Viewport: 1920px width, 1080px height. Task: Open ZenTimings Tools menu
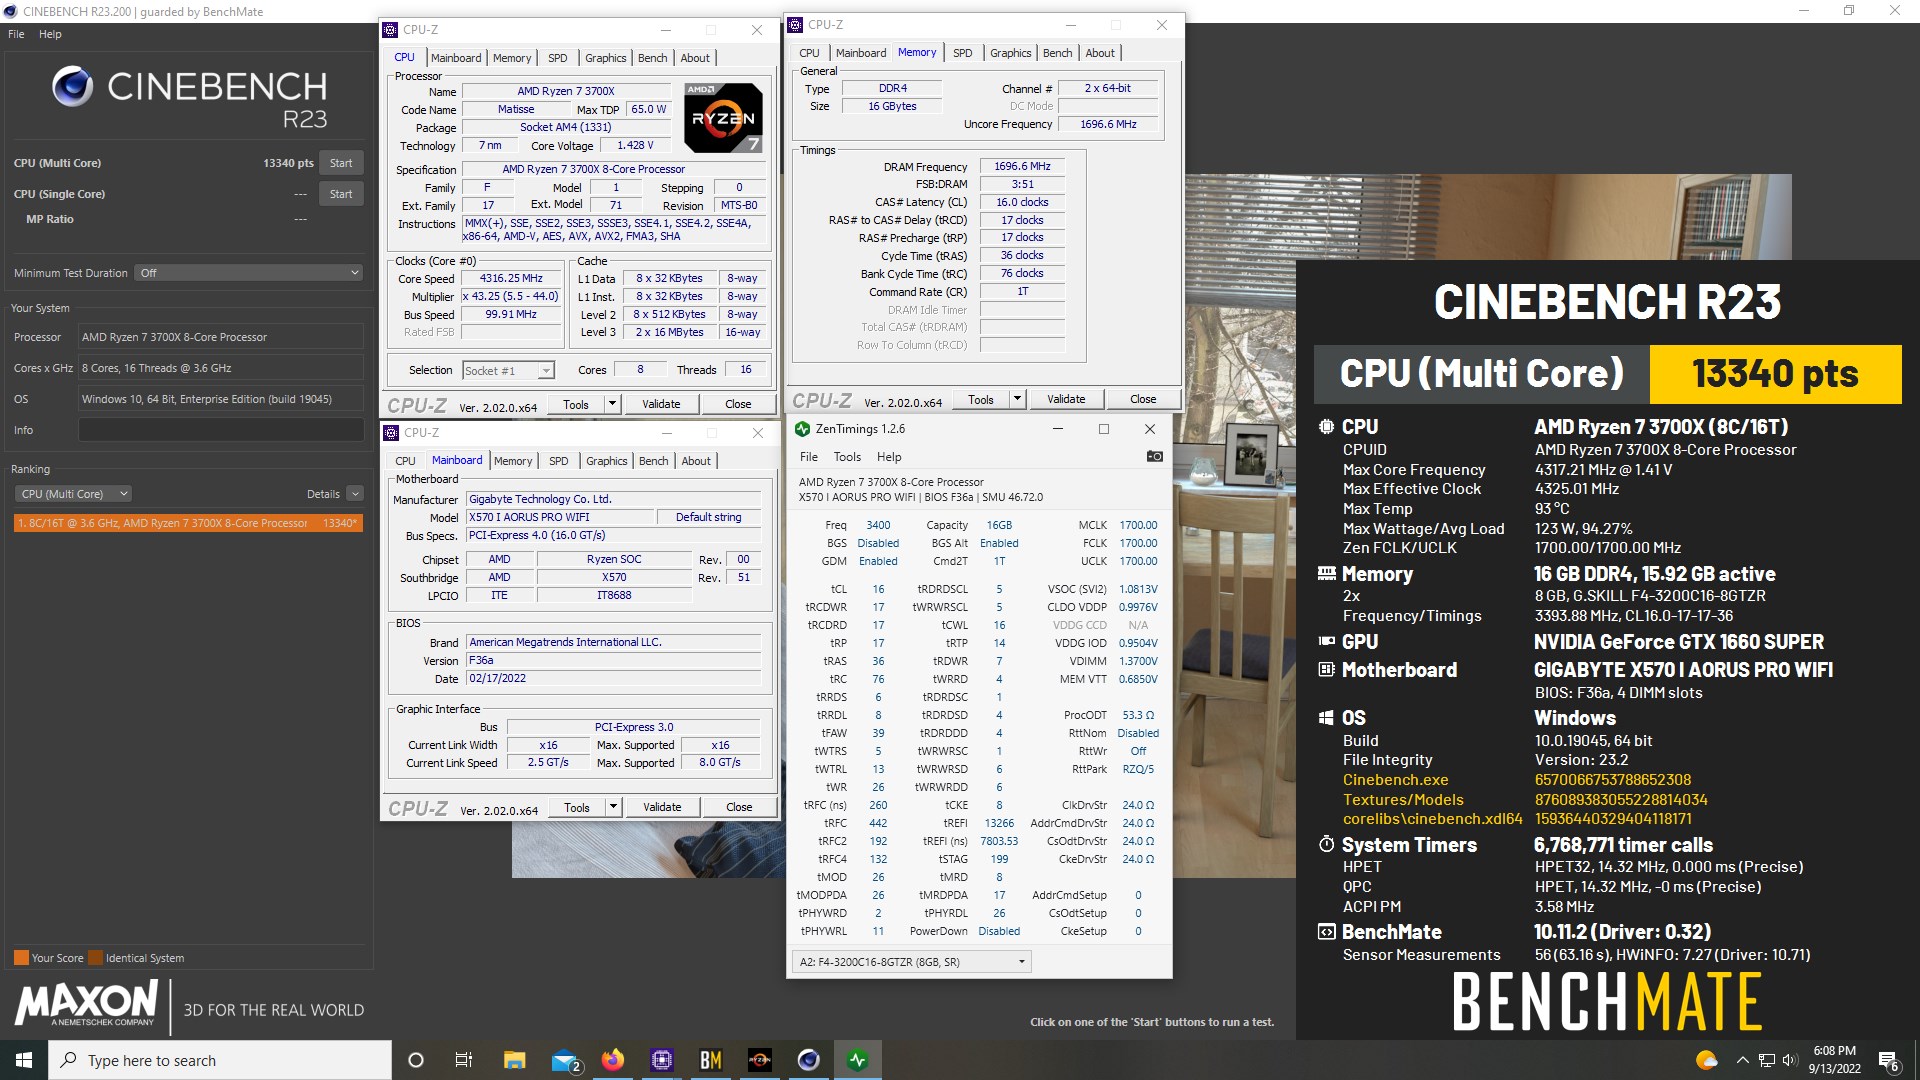847,457
